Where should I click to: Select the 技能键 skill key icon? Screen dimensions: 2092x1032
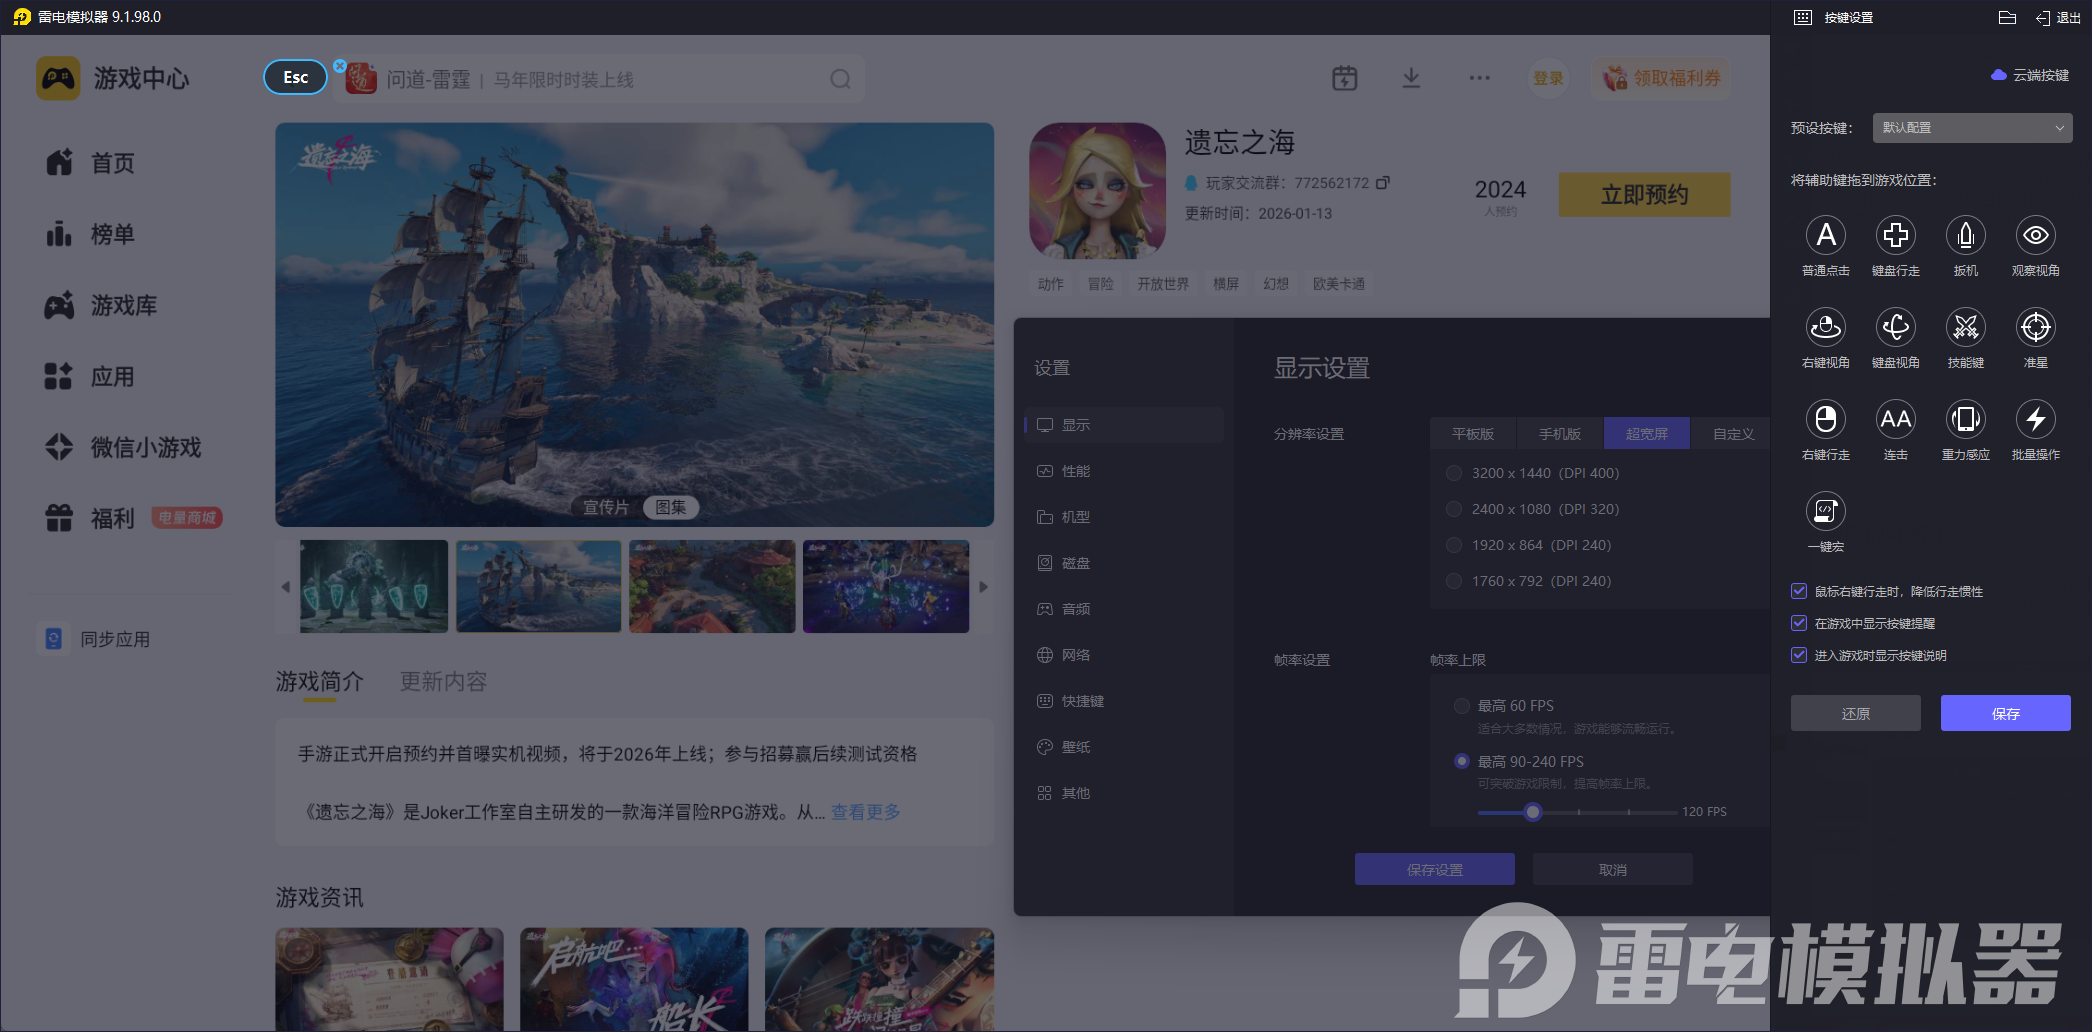(1966, 327)
